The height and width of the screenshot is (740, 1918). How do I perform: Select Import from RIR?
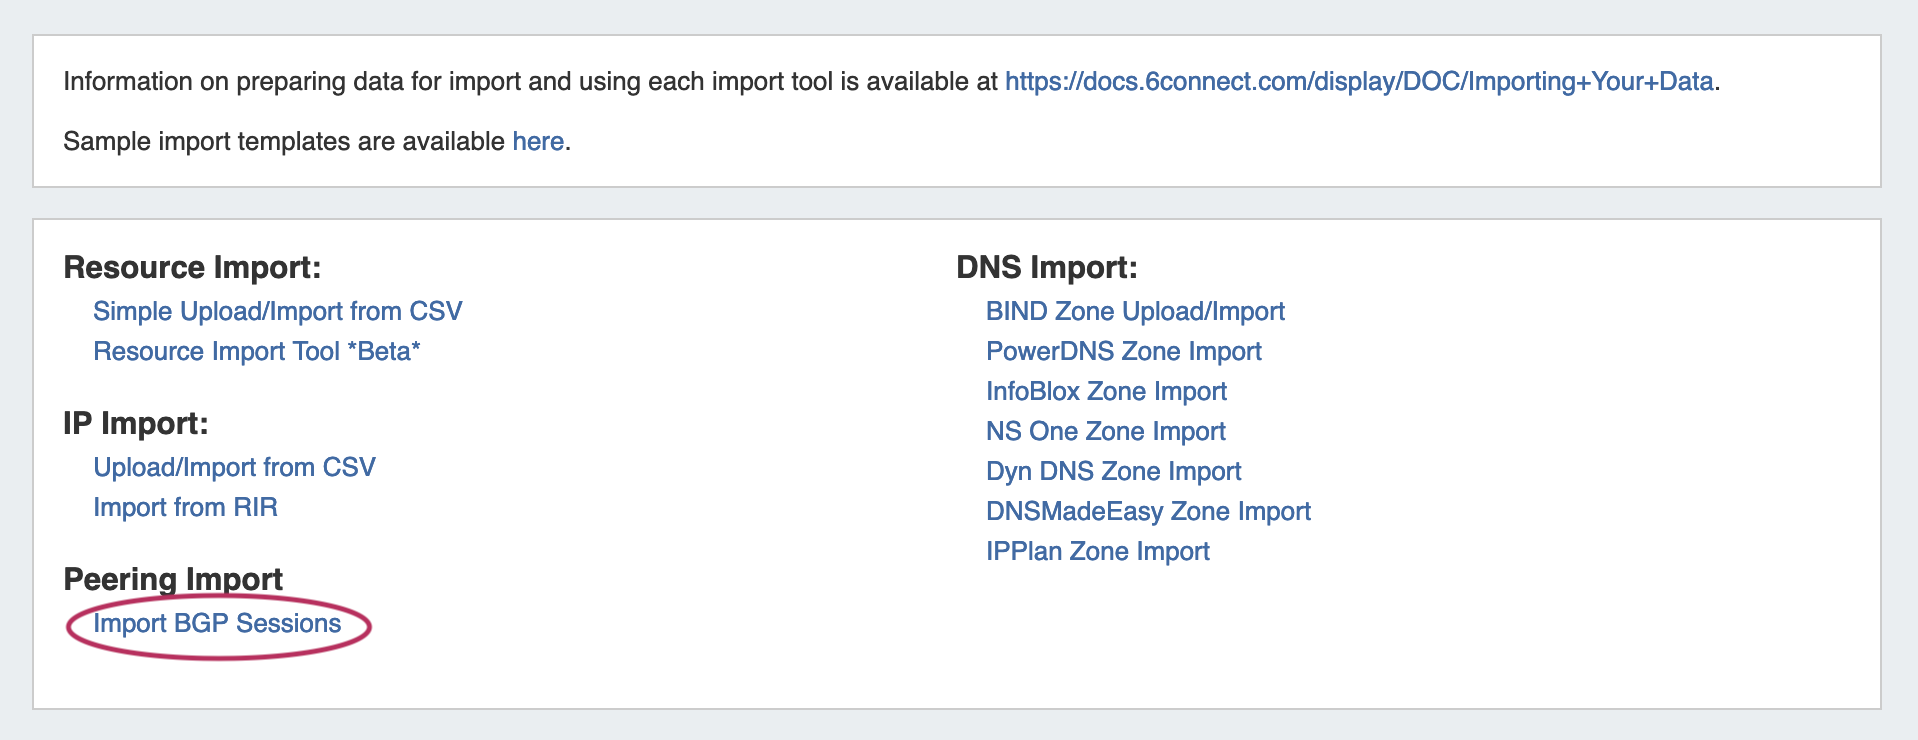point(185,507)
